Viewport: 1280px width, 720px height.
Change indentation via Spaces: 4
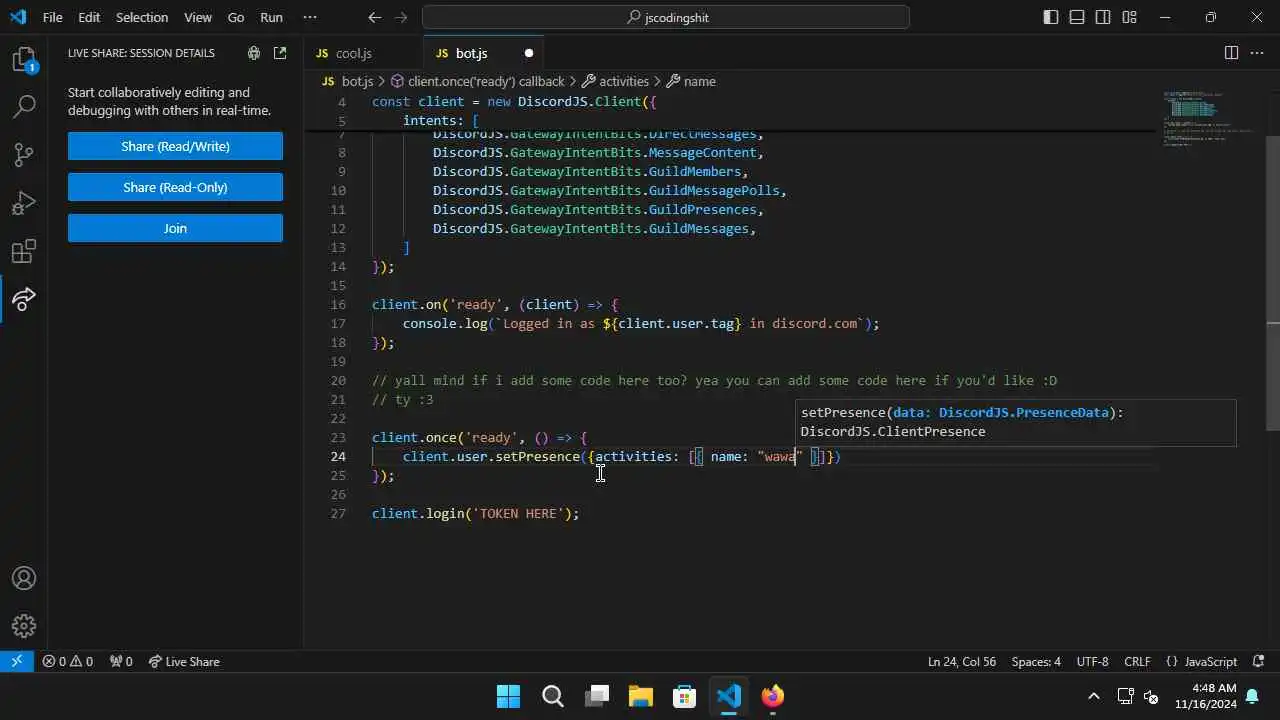coord(1036,661)
